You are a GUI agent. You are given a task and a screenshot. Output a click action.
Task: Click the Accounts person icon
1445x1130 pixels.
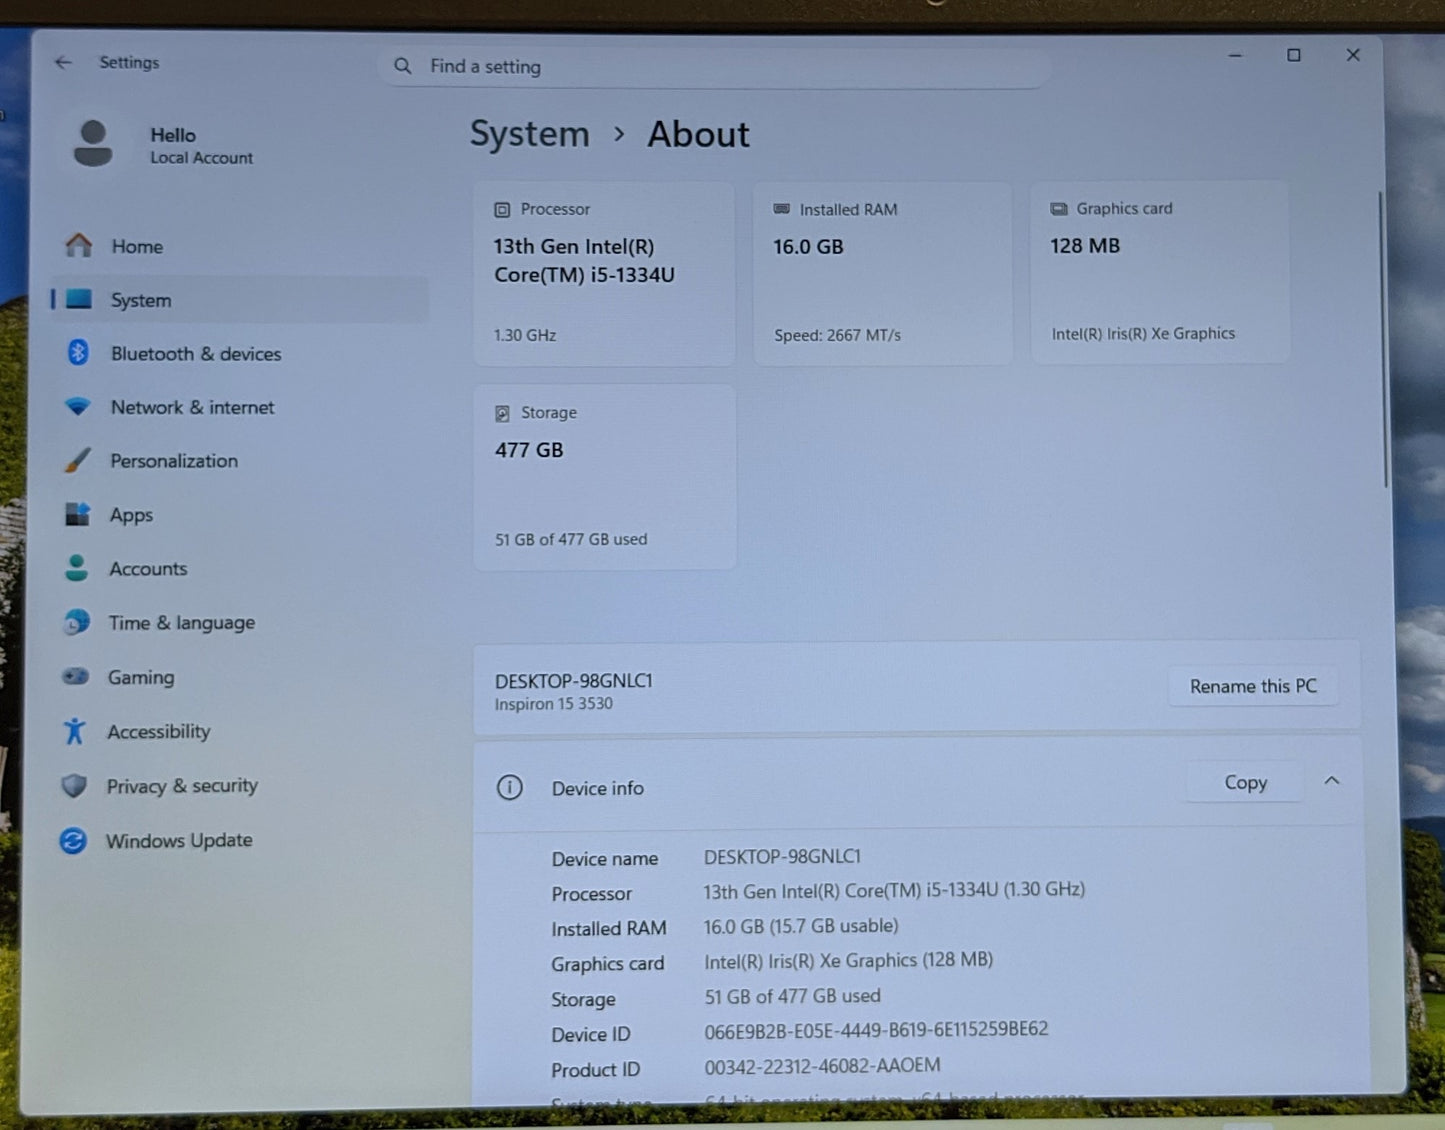click(76, 568)
